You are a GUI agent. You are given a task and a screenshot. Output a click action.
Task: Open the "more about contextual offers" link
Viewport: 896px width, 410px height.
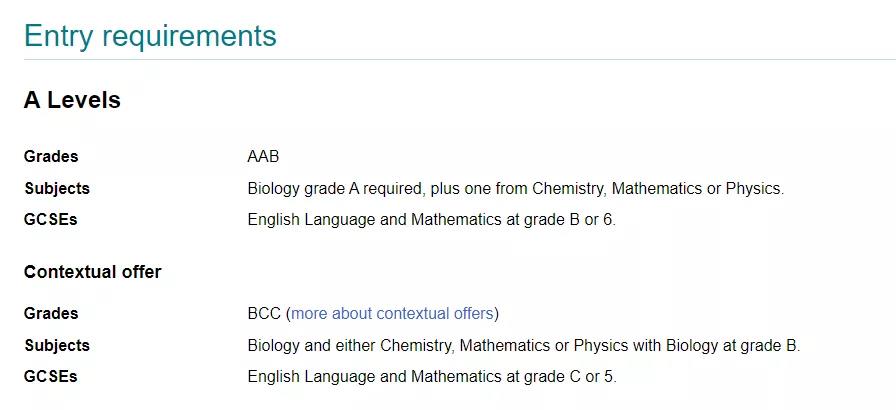(x=392, y=314)
